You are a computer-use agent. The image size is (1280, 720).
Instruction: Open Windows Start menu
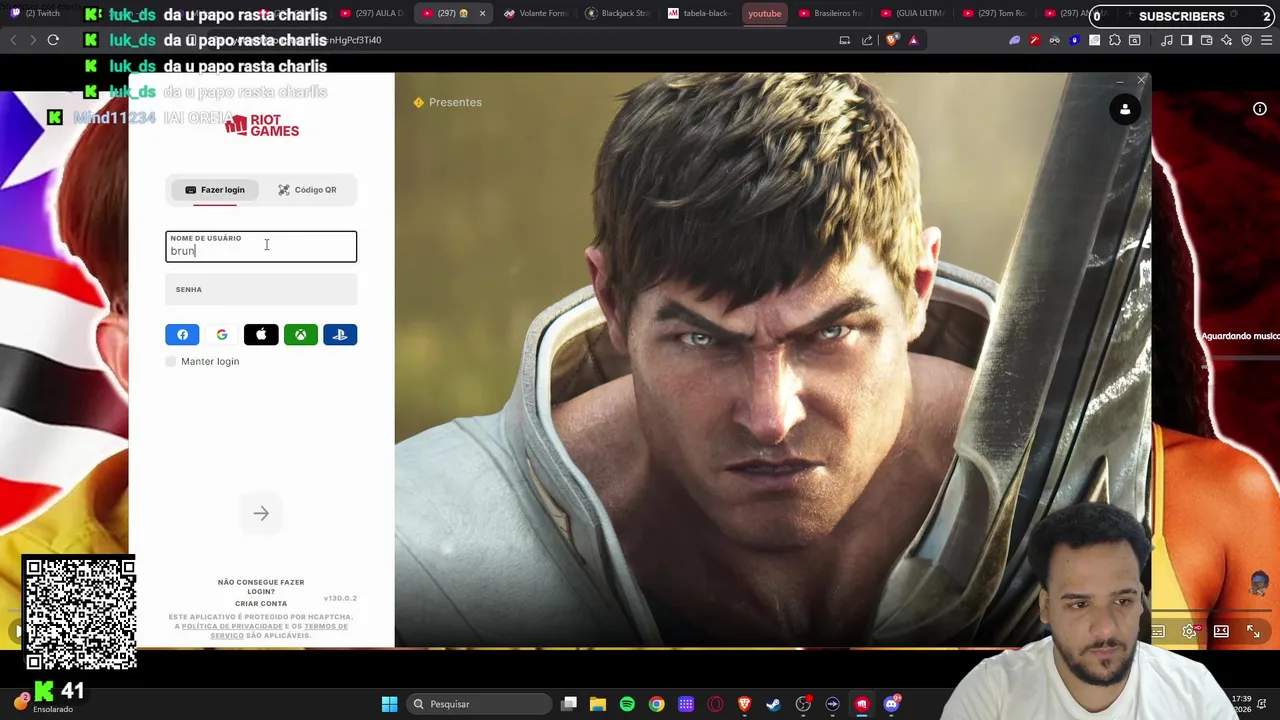point(389,704)
